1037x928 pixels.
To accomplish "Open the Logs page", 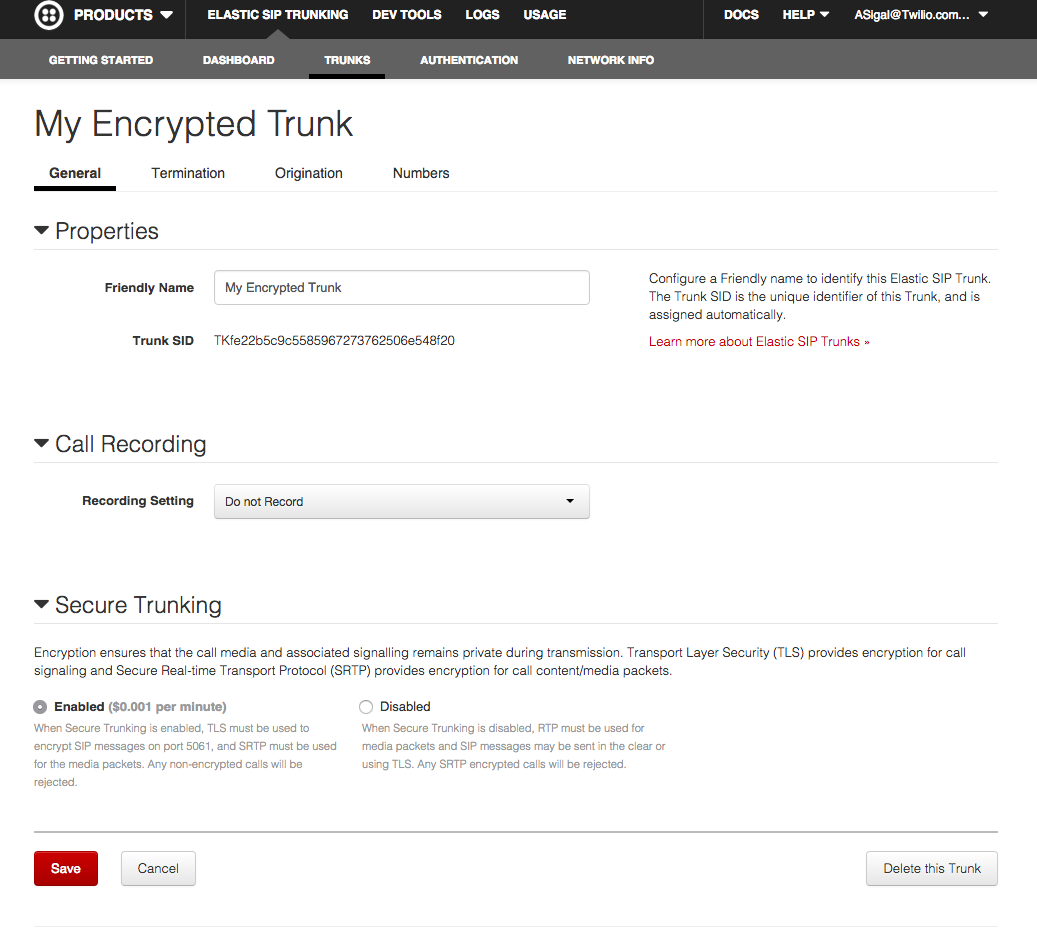I will [482, 15].
